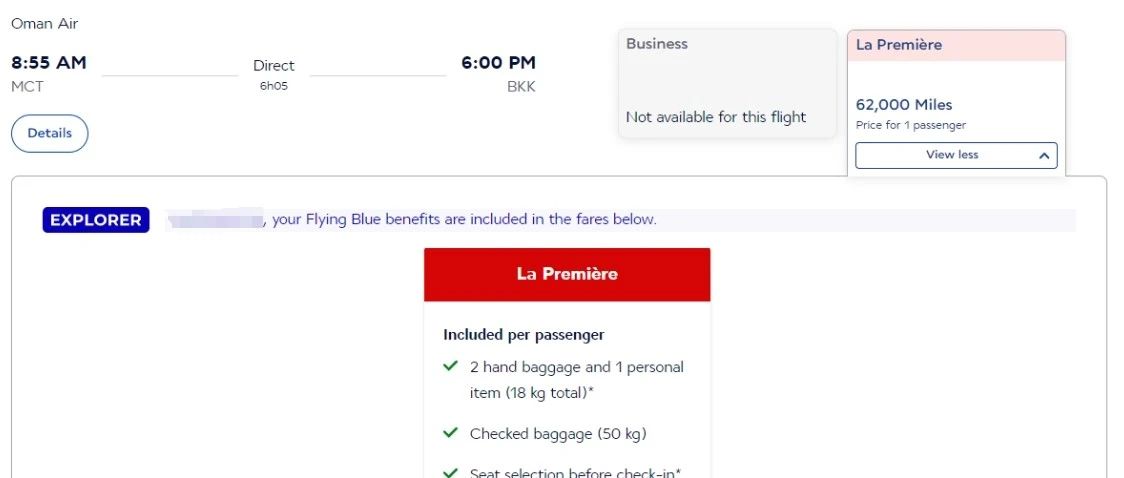This screenshot has height=478, width=1124.
Task: Click the EXPLORER status badge
Action: point(96,220)
